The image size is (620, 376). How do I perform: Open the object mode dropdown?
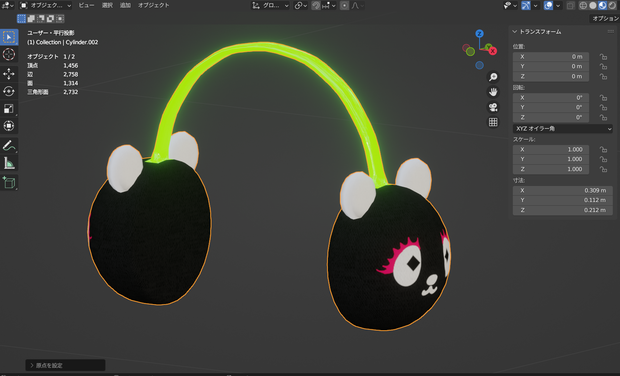(45, 5)
